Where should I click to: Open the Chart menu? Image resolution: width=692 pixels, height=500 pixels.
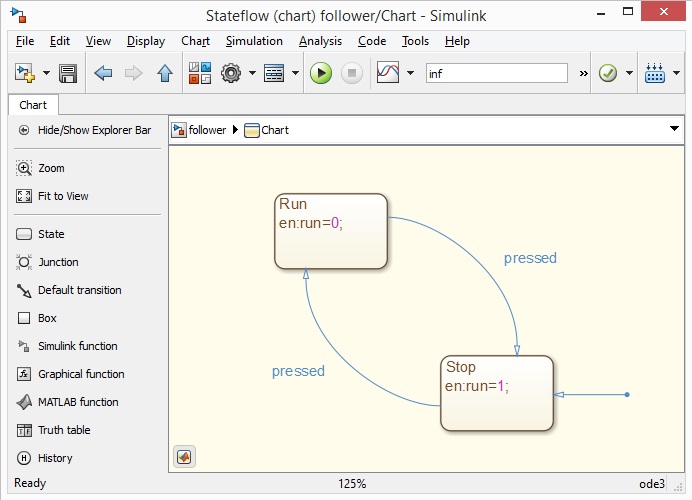[x=196, y=41]
